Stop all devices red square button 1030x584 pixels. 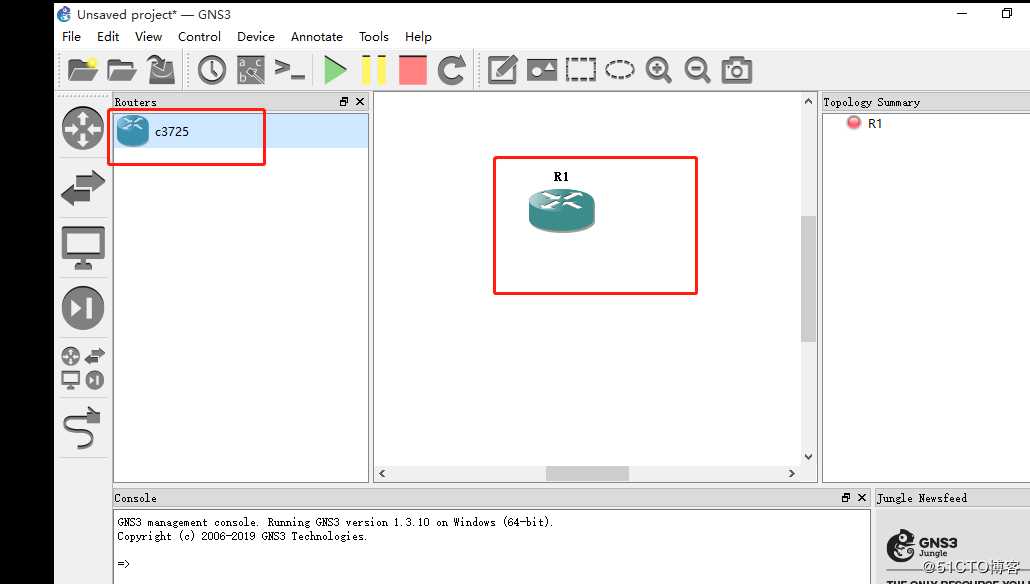point(413,70)
